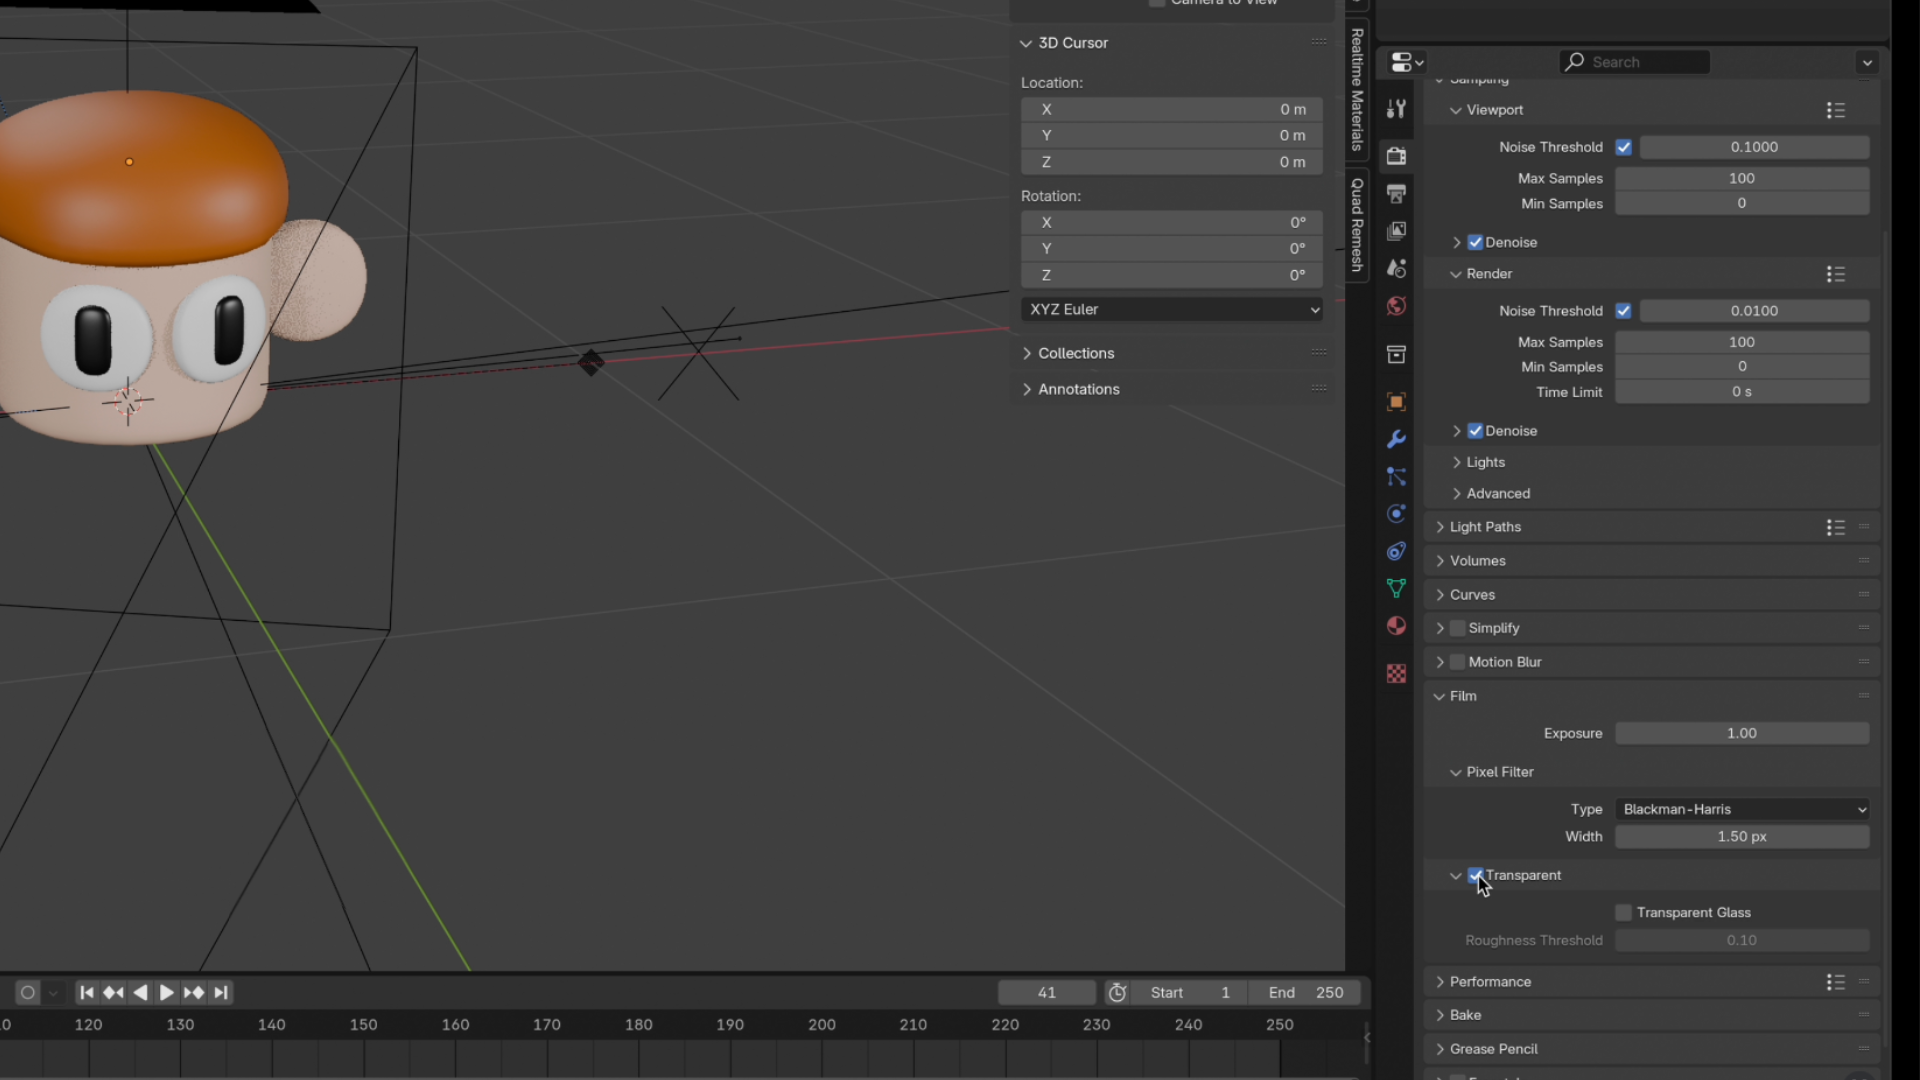Image resolution: width=1920 pixels, height=1080 pixels.
Task: Jump to the previous keyframe
Action: coord(113,993)
